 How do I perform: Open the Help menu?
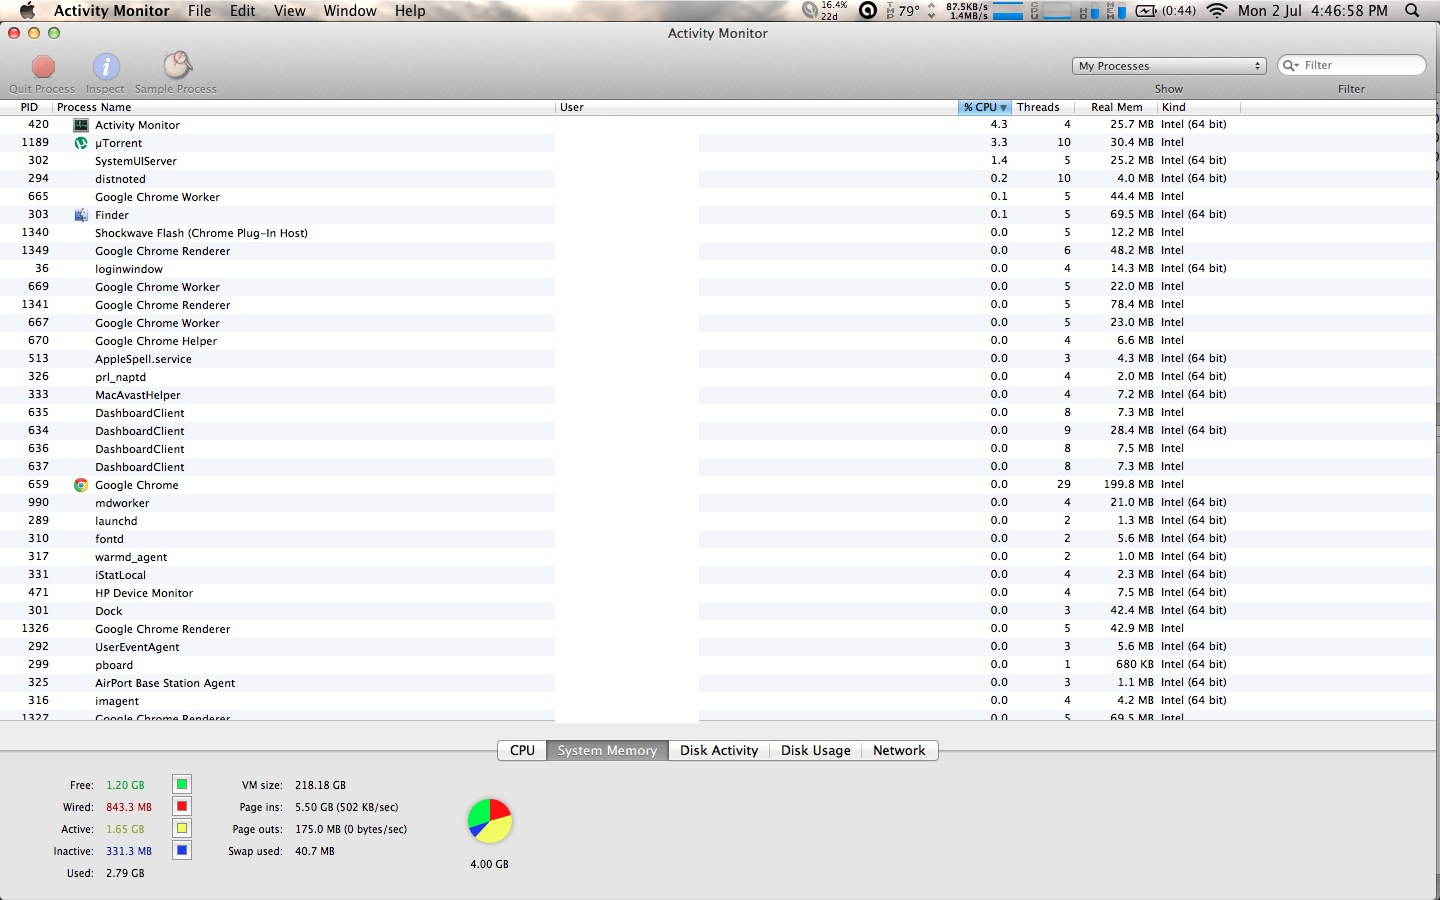pos(410,11)
